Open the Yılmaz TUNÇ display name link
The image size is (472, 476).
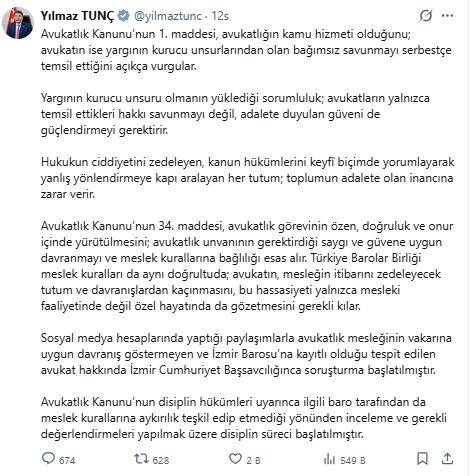[x=77, y=16]
